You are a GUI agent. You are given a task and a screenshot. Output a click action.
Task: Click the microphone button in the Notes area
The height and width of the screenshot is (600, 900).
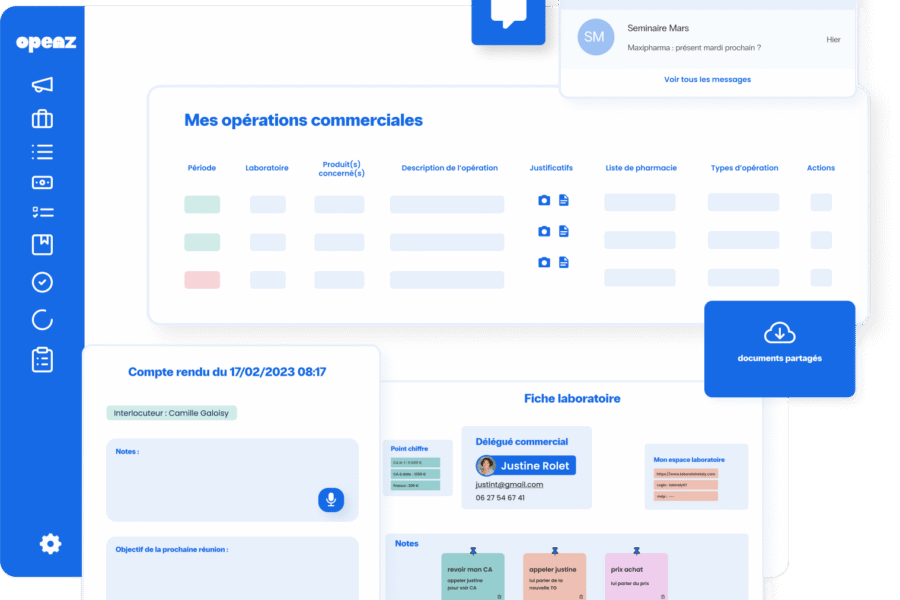[x=330, y=500]
